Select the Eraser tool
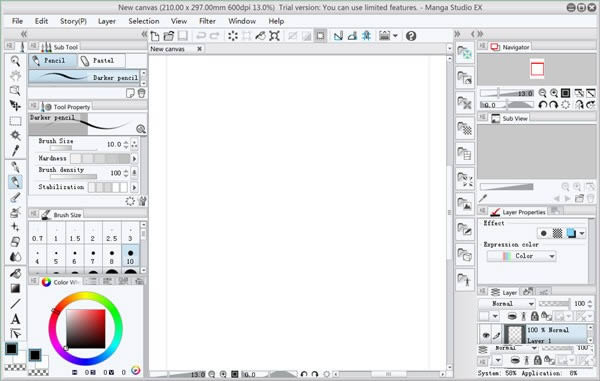This screenshot has height=381, width=600. click(15, 242)
